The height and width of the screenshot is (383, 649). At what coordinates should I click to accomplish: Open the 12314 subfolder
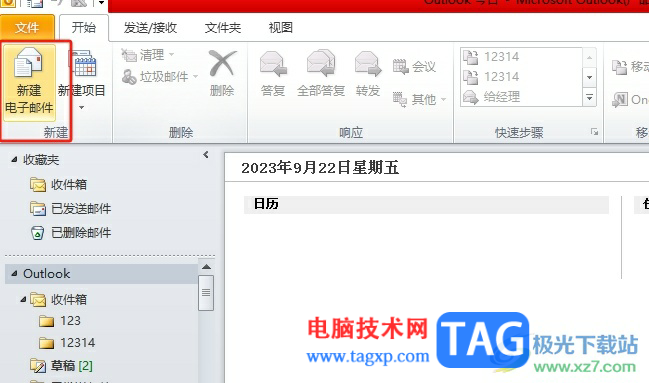67,343
